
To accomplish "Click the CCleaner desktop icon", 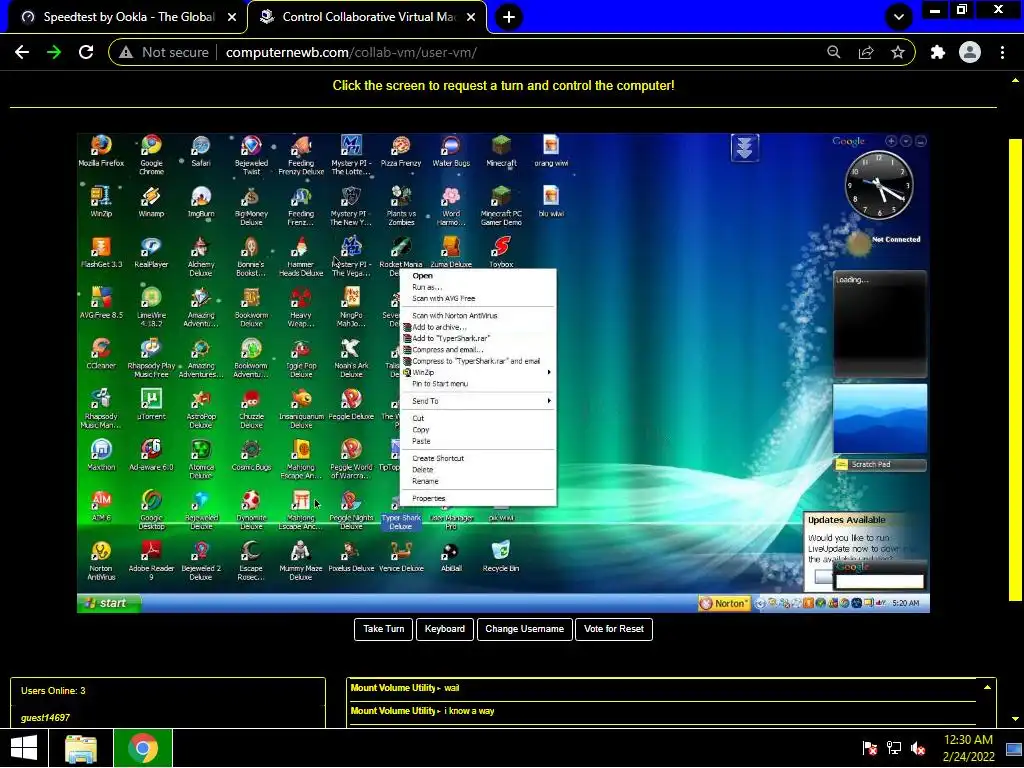I will (x=101, y=354).
